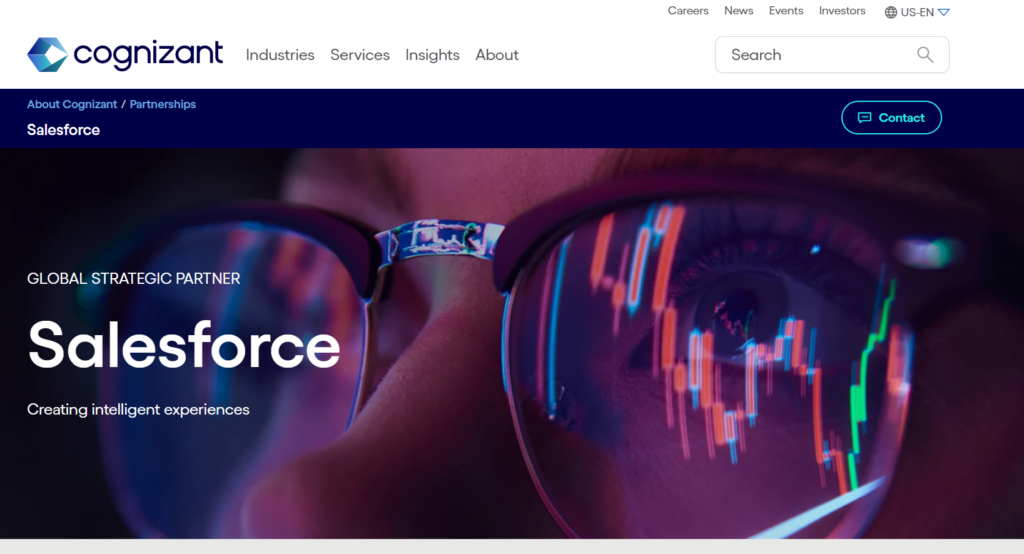This screenshot has width=1024, height=554.
Task: Open the Industries menu
Action: pyautogui.click(x=280, y=55)
